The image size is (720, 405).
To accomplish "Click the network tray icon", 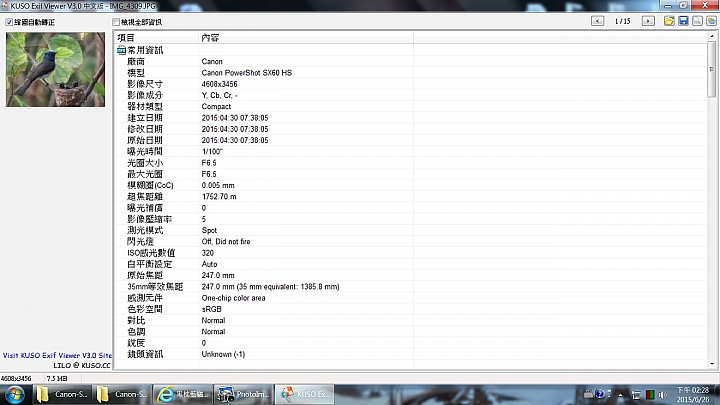I will pyautogui.click(x=636, y=395).
